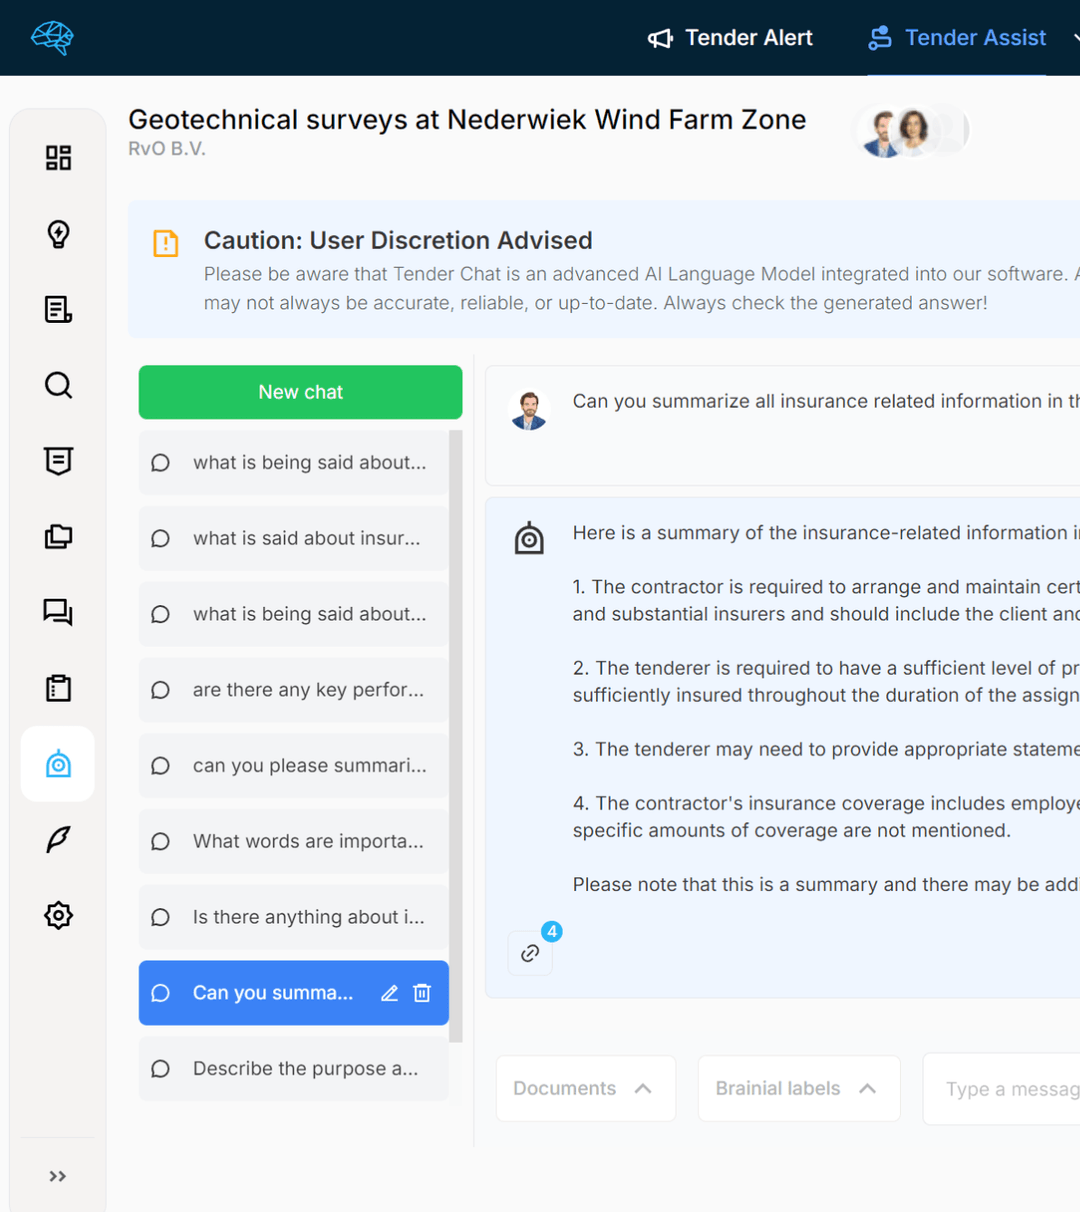Select the active Tender Chat bot icon

pyautogui.click(x=58, y=764)
